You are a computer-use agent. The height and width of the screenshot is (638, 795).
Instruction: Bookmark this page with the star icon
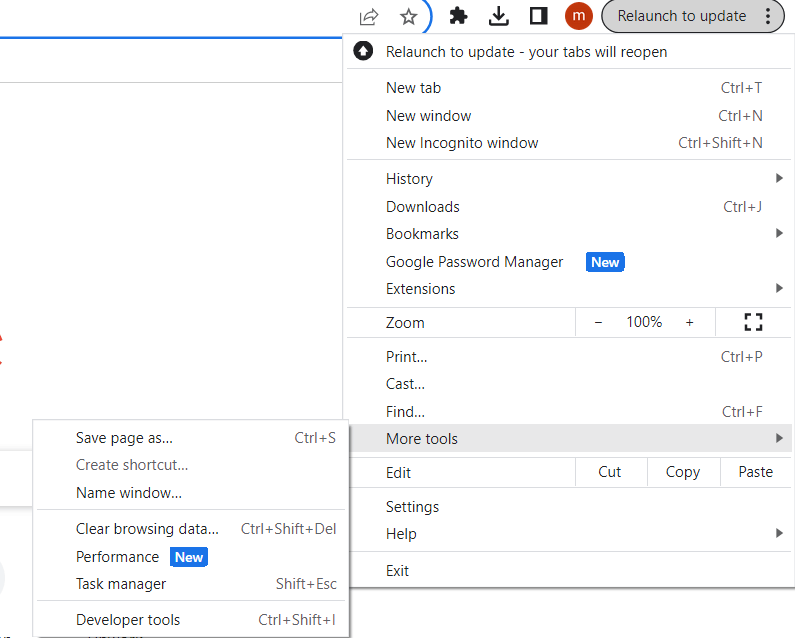pos(408,16)
